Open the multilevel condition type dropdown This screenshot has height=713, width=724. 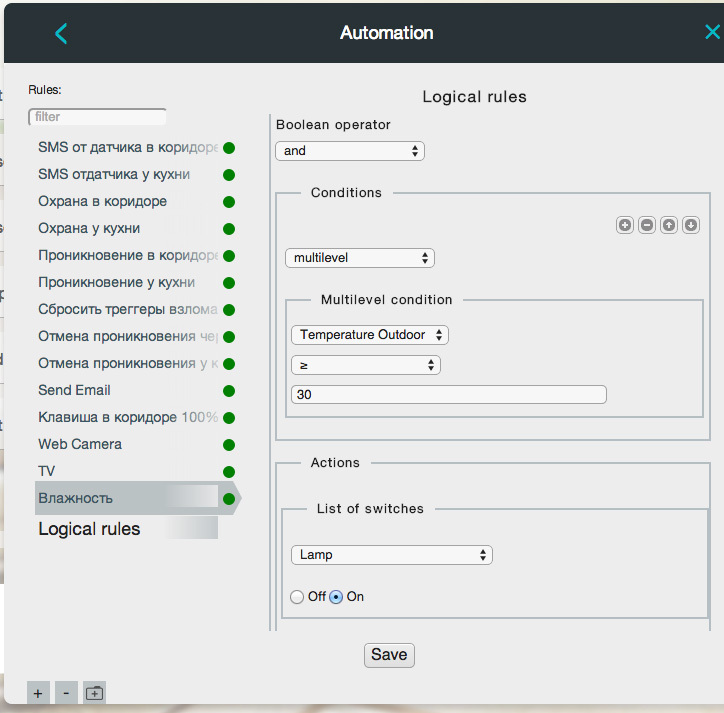point(360,258)
